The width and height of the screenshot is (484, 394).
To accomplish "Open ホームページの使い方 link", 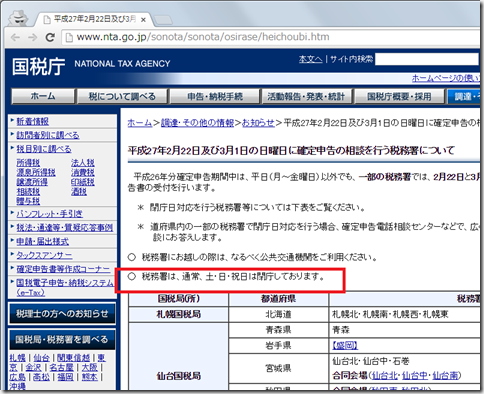I will (x=446, y=78).
